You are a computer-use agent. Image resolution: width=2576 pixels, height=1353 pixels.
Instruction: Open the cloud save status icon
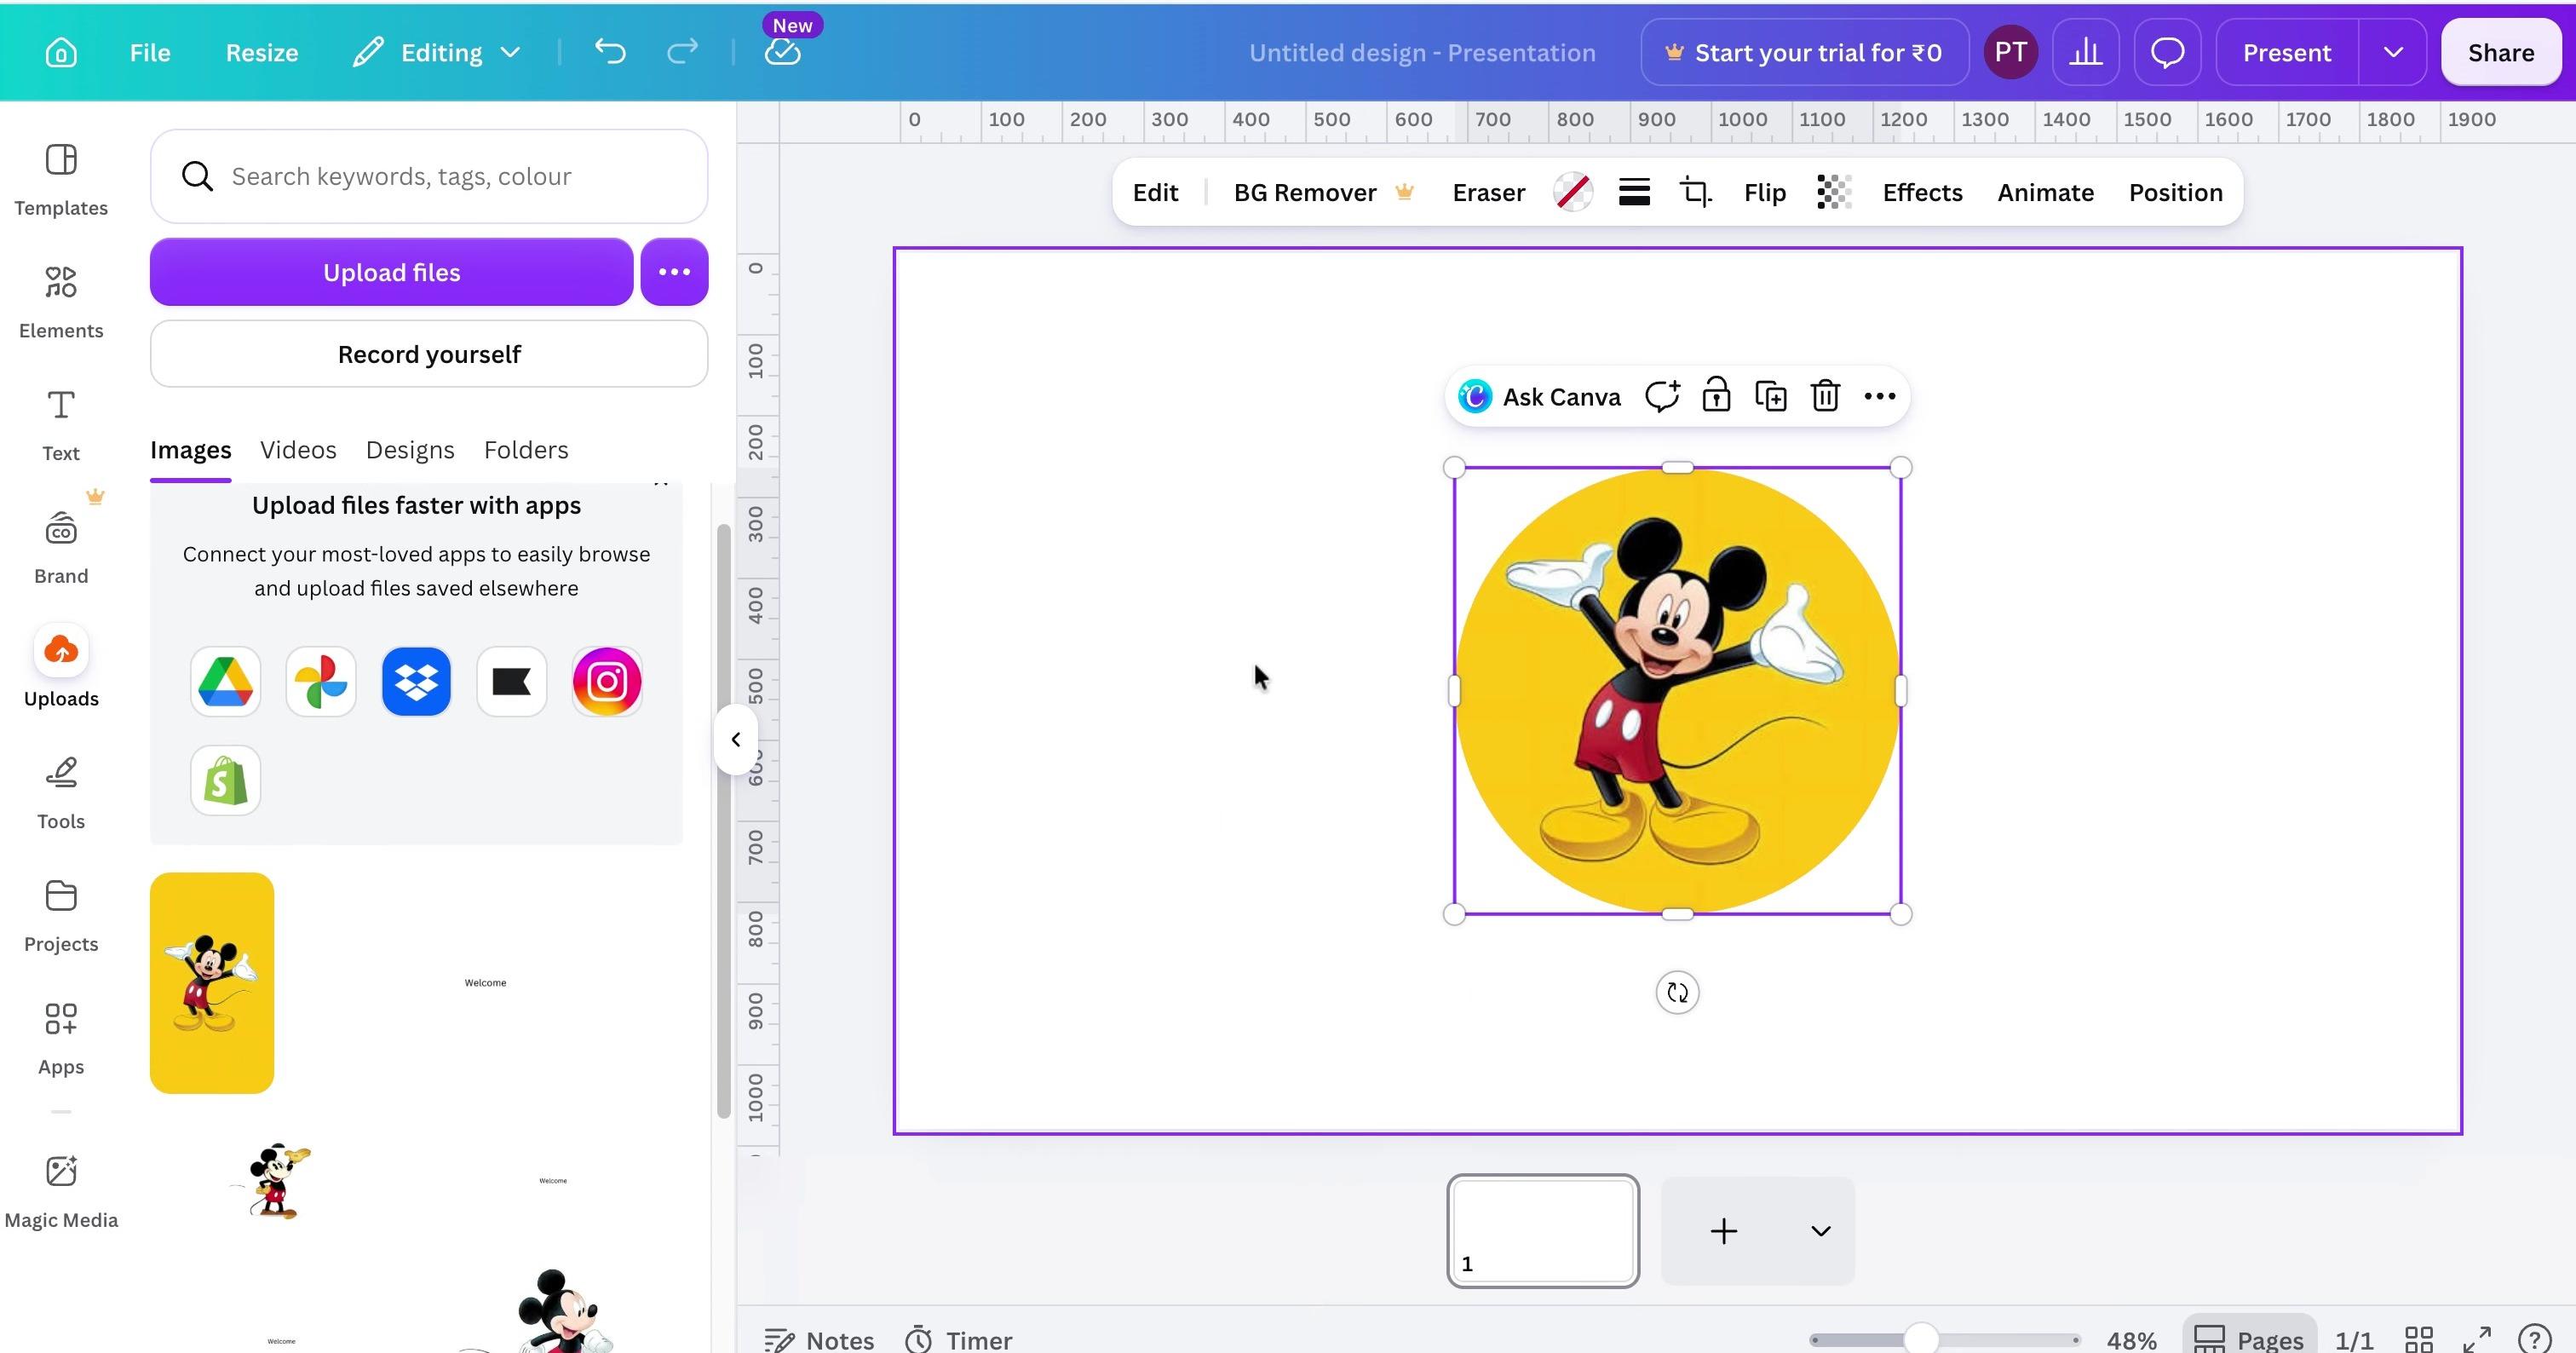click(x=783, y=52)
